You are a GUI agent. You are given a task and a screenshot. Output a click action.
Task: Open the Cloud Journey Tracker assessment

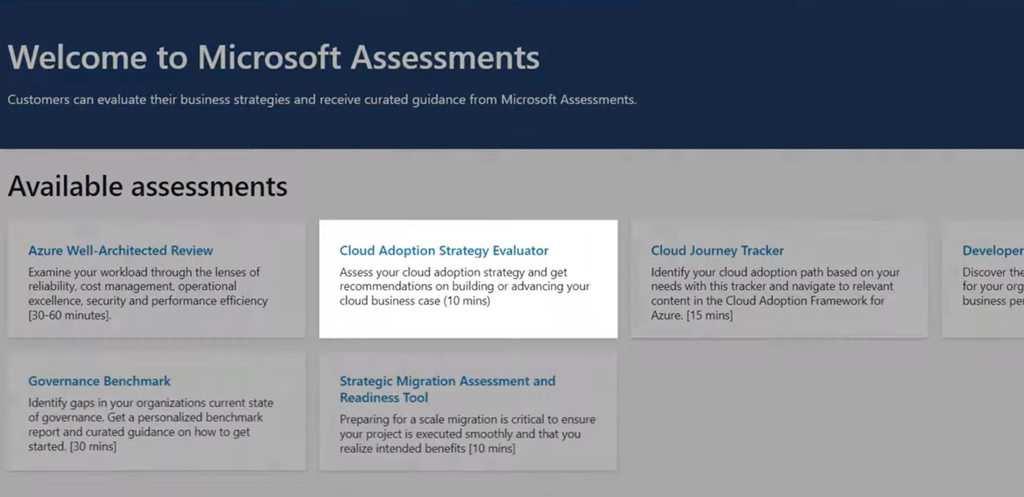717,250
